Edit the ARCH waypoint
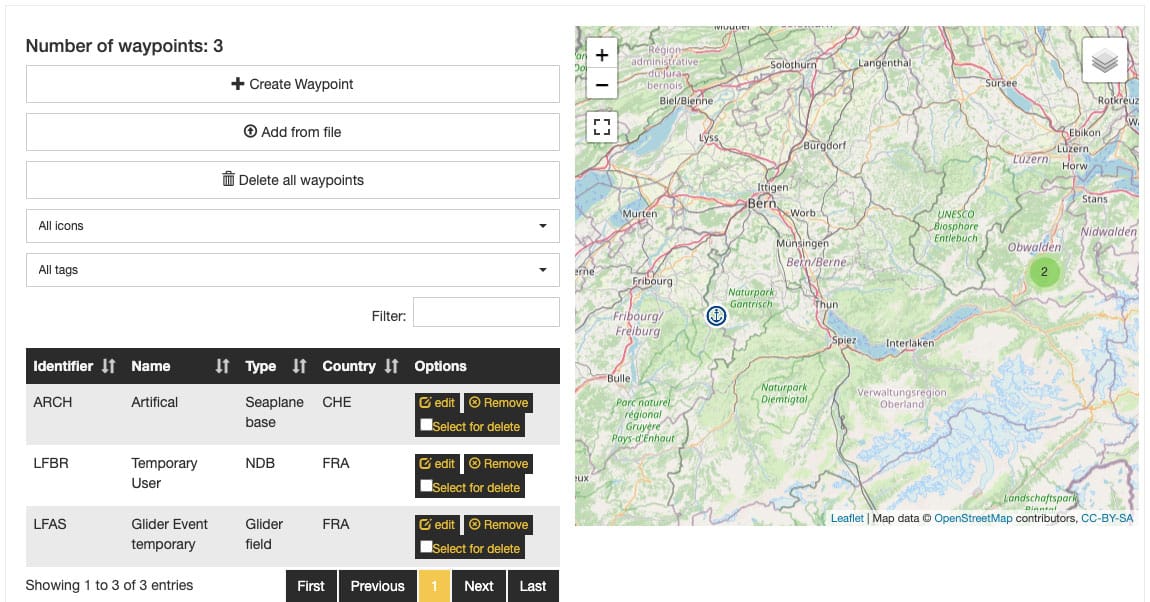Image resolution: width=1150 pixels, height=602 pixels. pos(437,403)
